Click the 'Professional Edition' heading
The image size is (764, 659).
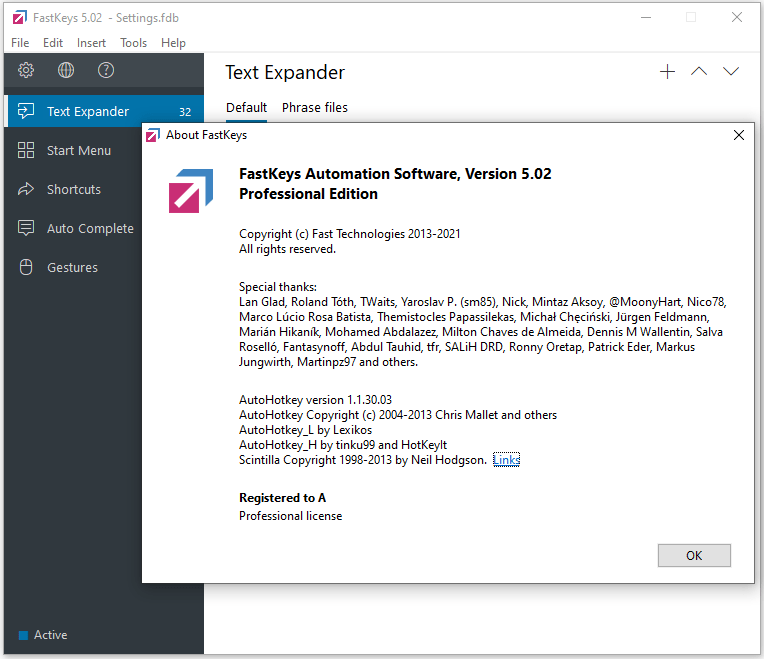coord(308,194)
